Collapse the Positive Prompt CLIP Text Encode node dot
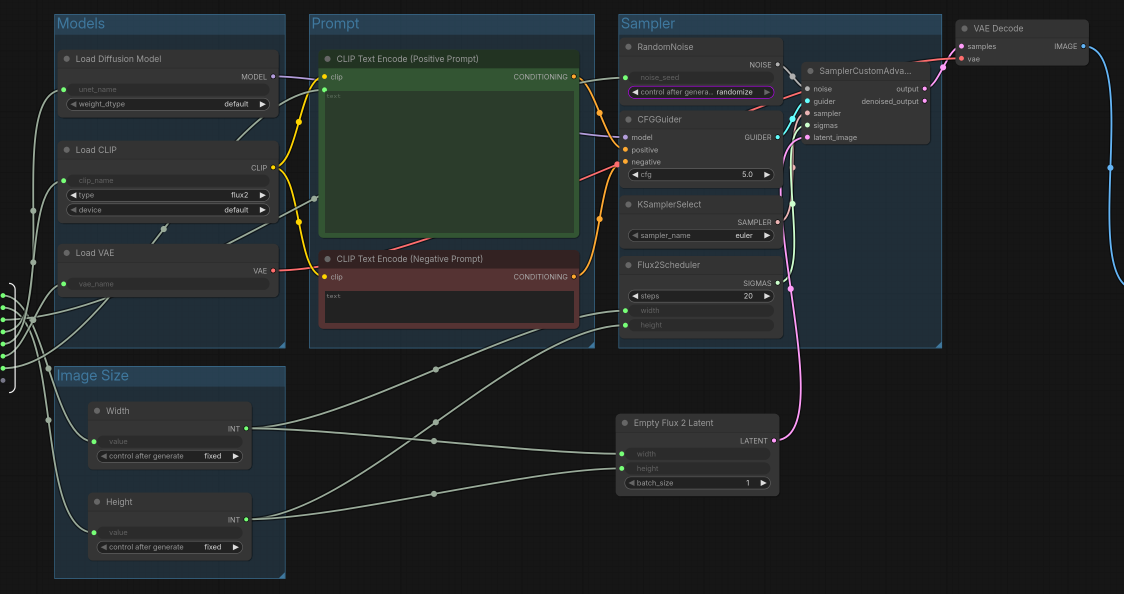1124x594 pixels. [328, 59]
